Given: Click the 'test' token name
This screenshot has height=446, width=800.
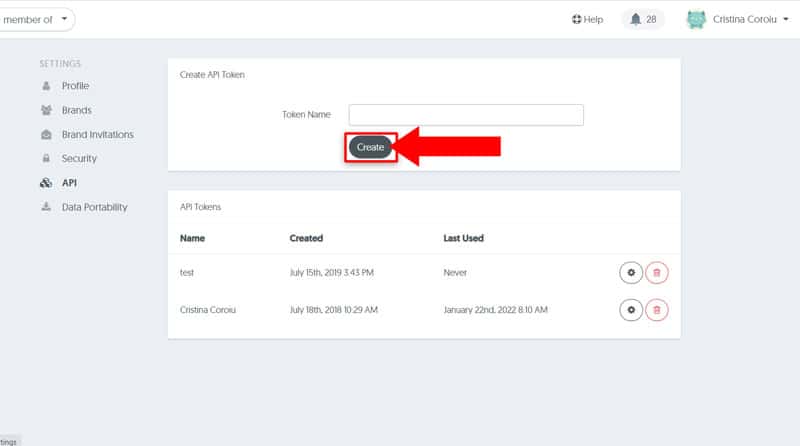Looking at the screenshot, I should tap(187, 272).
